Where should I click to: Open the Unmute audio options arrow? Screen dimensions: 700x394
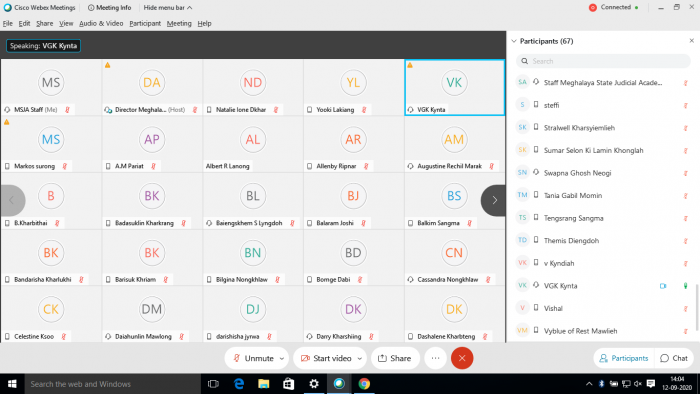tap(282, 358)
